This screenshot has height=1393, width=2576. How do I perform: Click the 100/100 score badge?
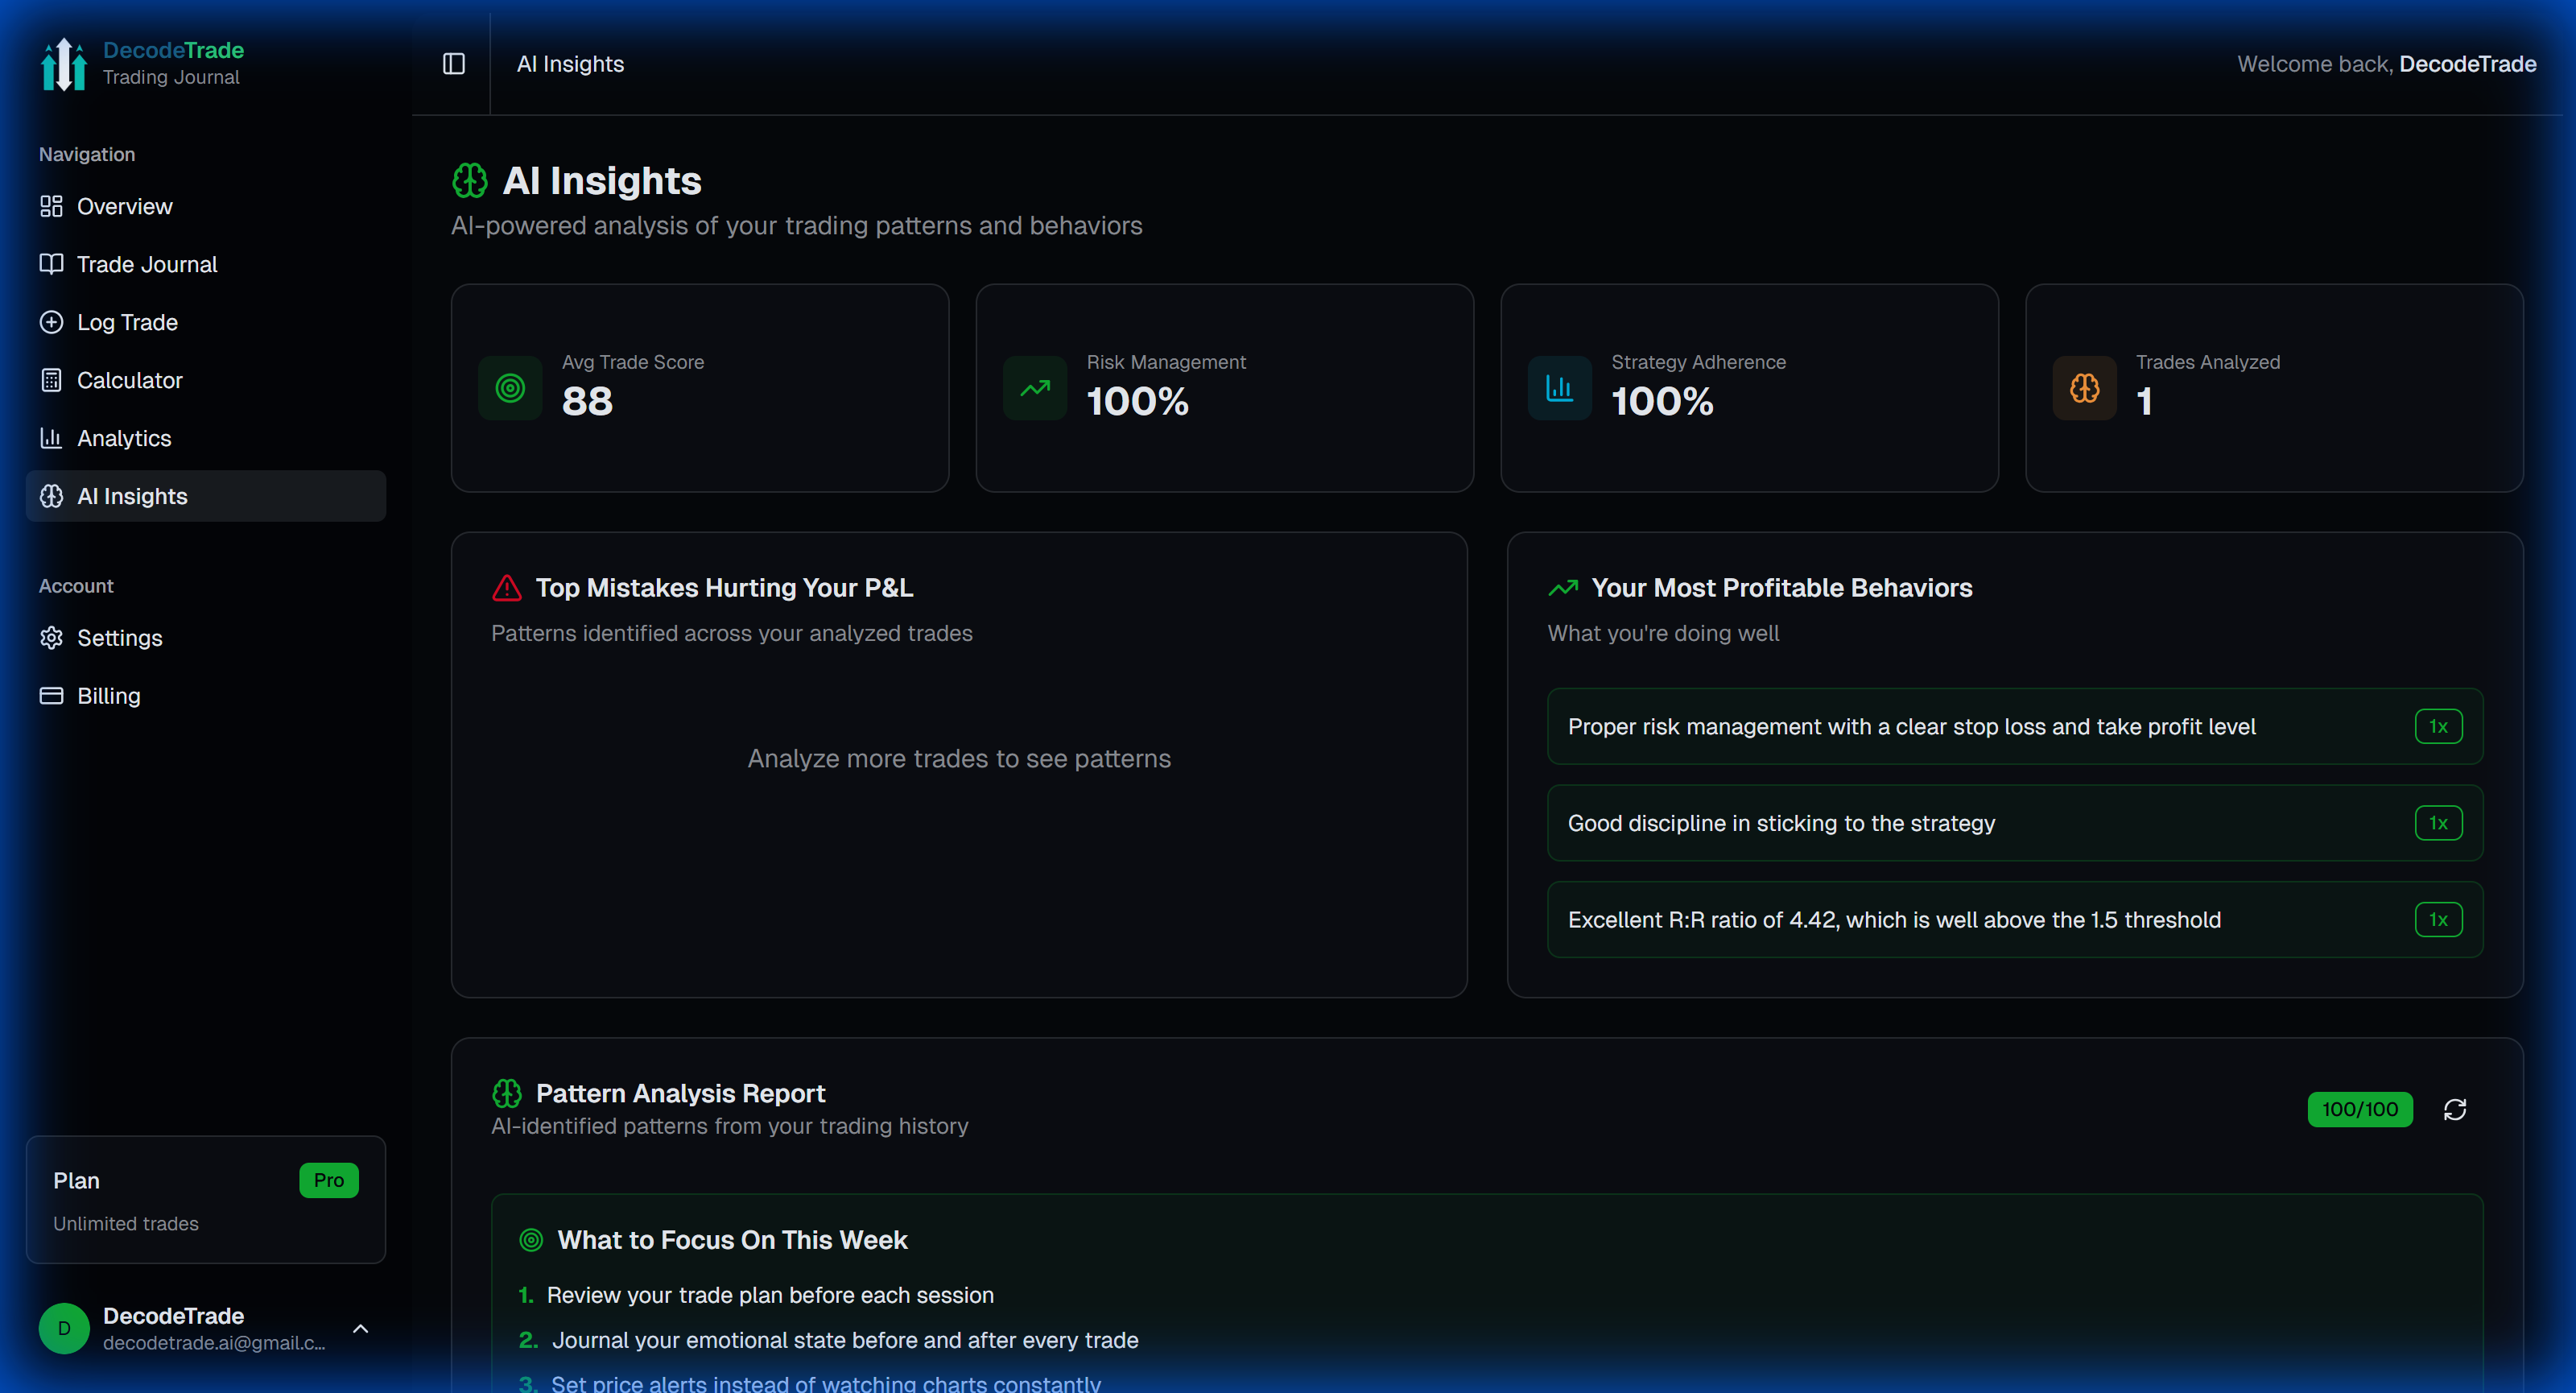pyautogui.click(x=2359, y=1109)
